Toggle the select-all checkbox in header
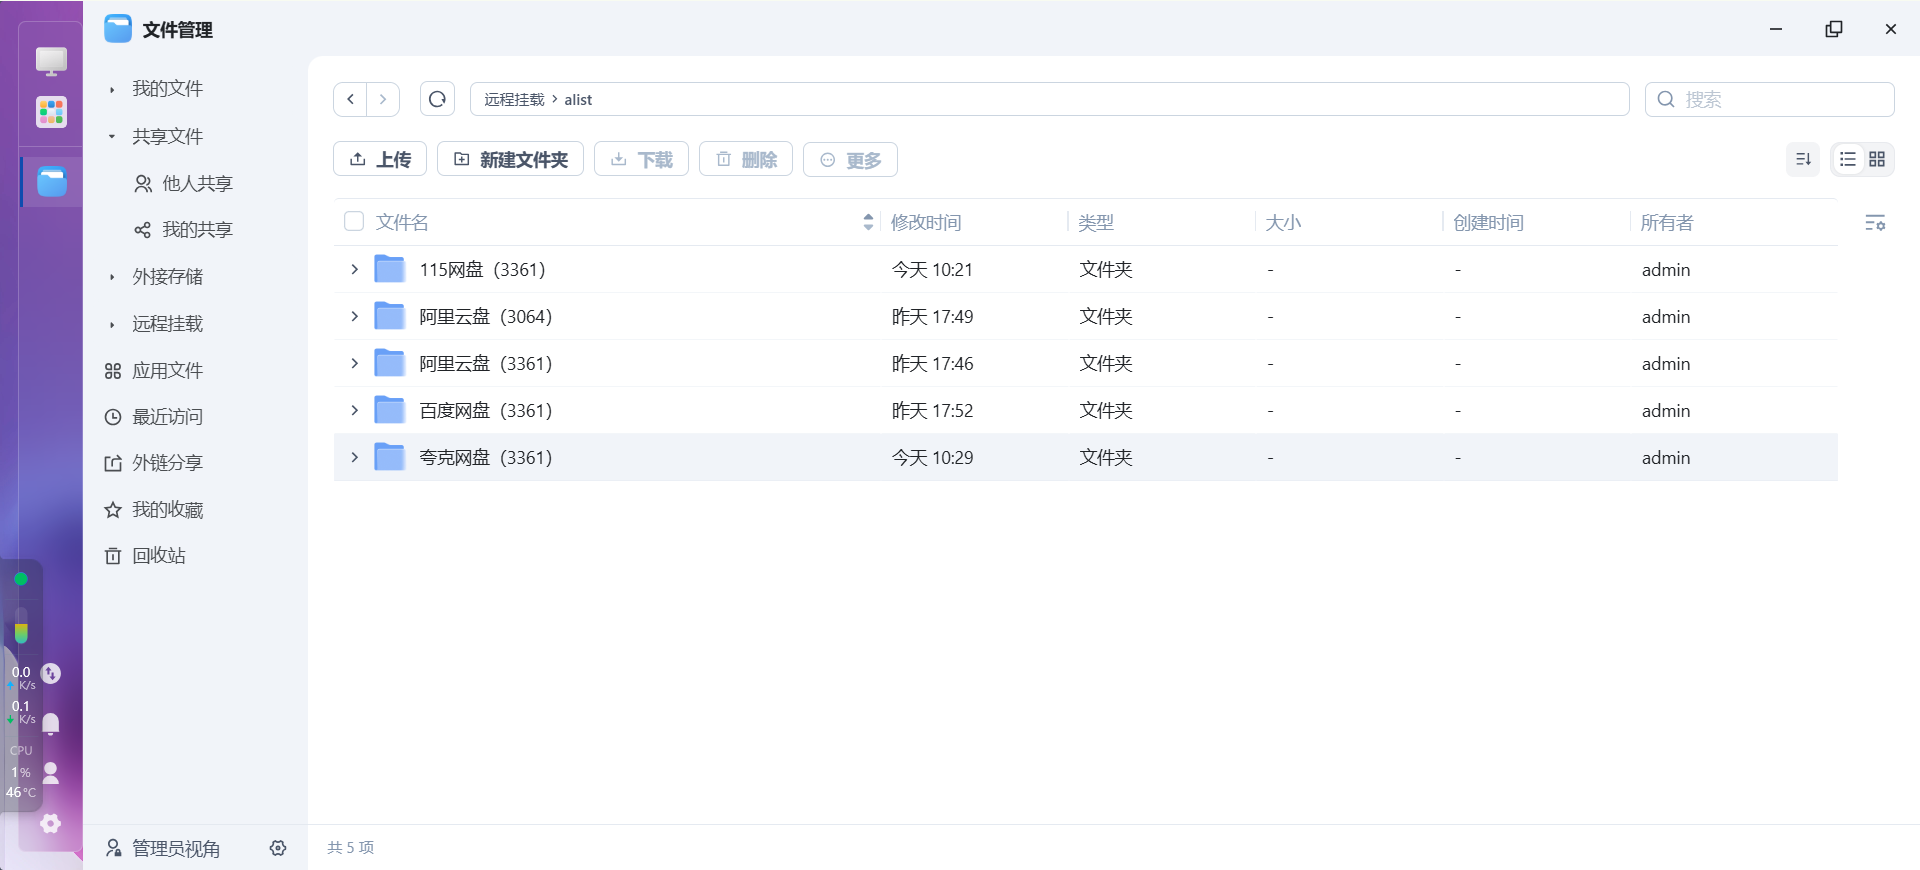The image size is (1920, 870). click(354, 221)
